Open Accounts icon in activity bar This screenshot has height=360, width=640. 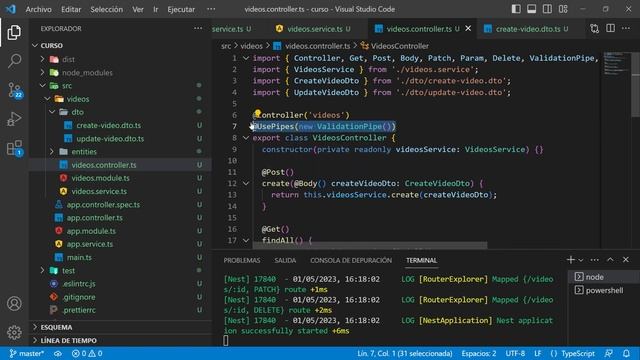point(14,304)
